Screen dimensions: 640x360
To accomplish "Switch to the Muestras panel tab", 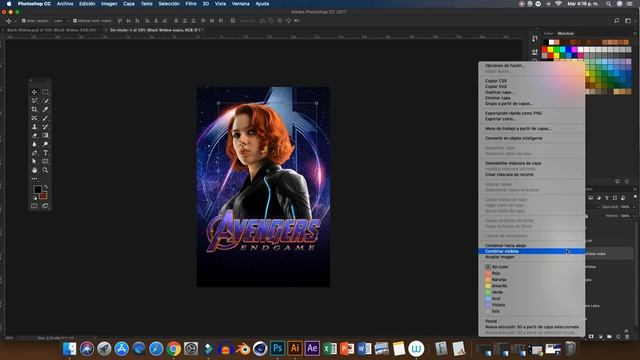I will coord(566,33).
